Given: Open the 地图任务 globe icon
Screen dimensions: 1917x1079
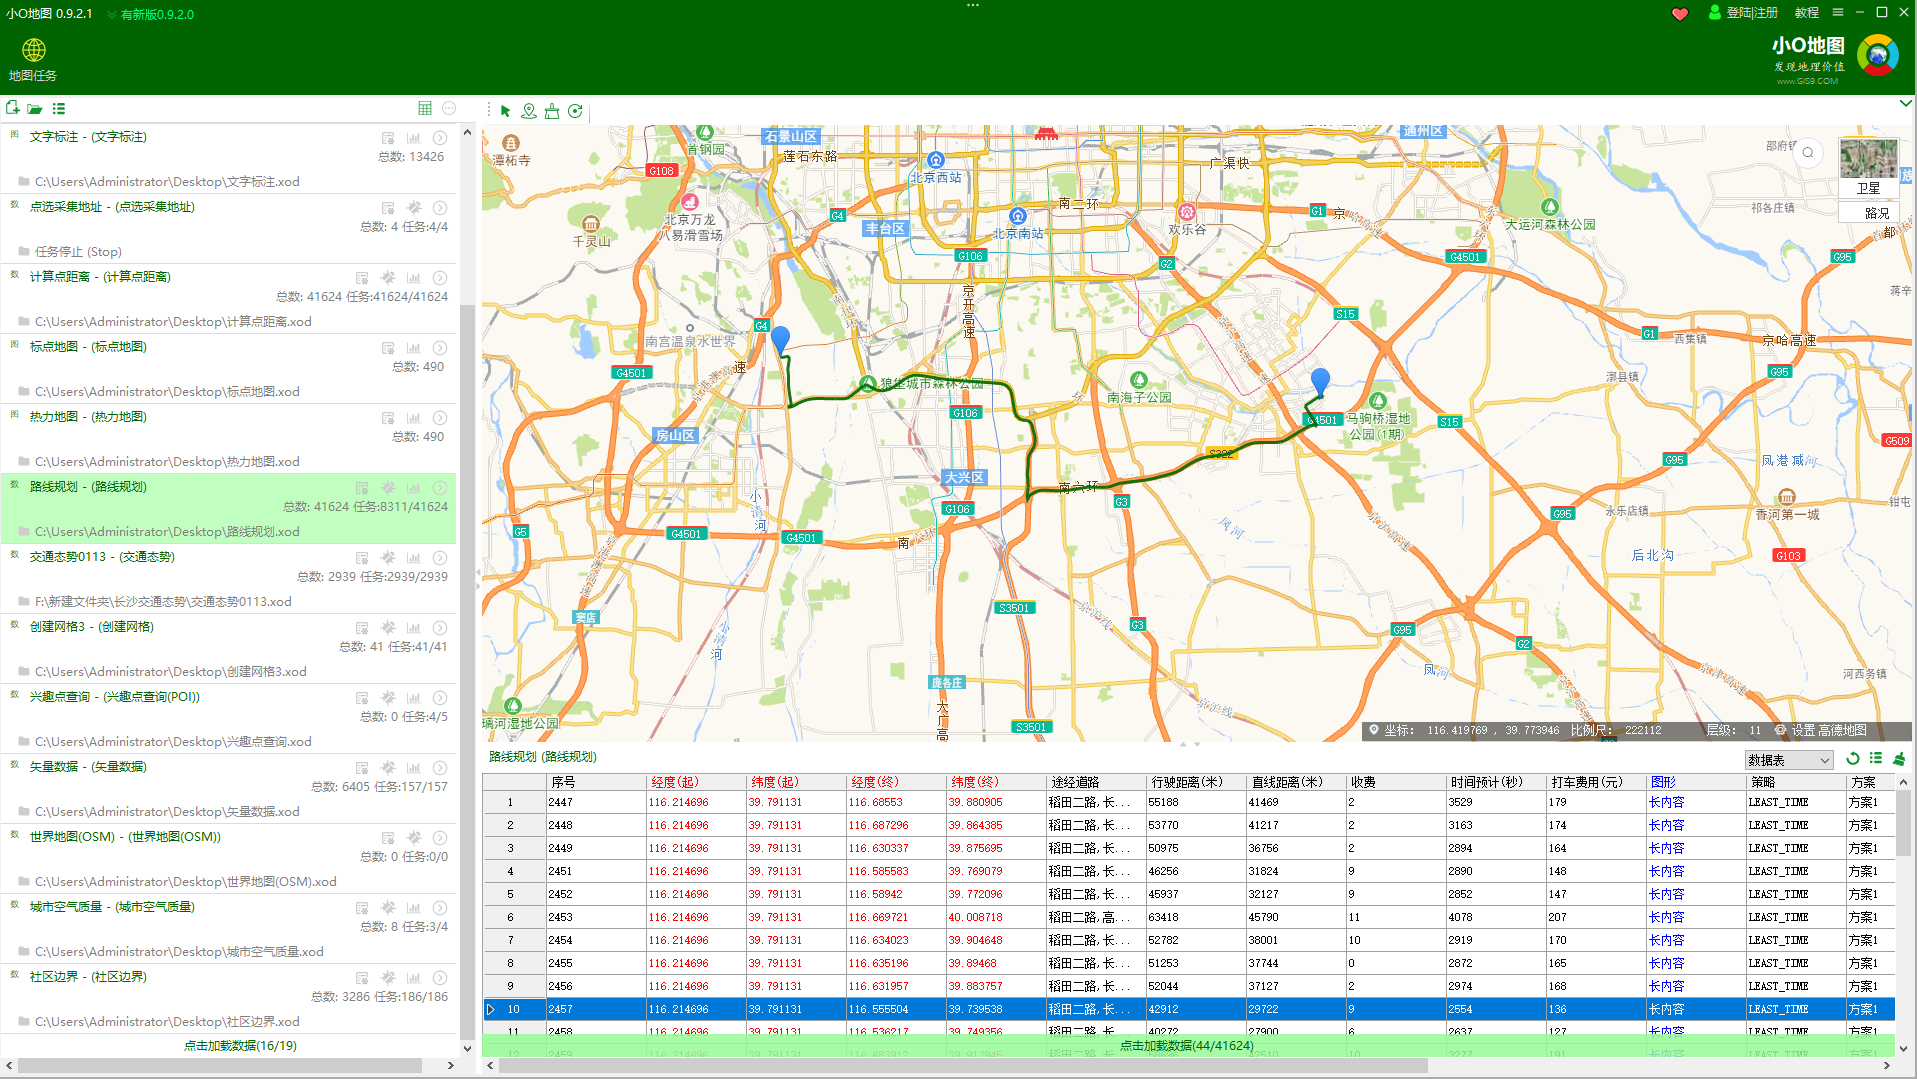Looking at the screenshot, I should tap(33, 59).
